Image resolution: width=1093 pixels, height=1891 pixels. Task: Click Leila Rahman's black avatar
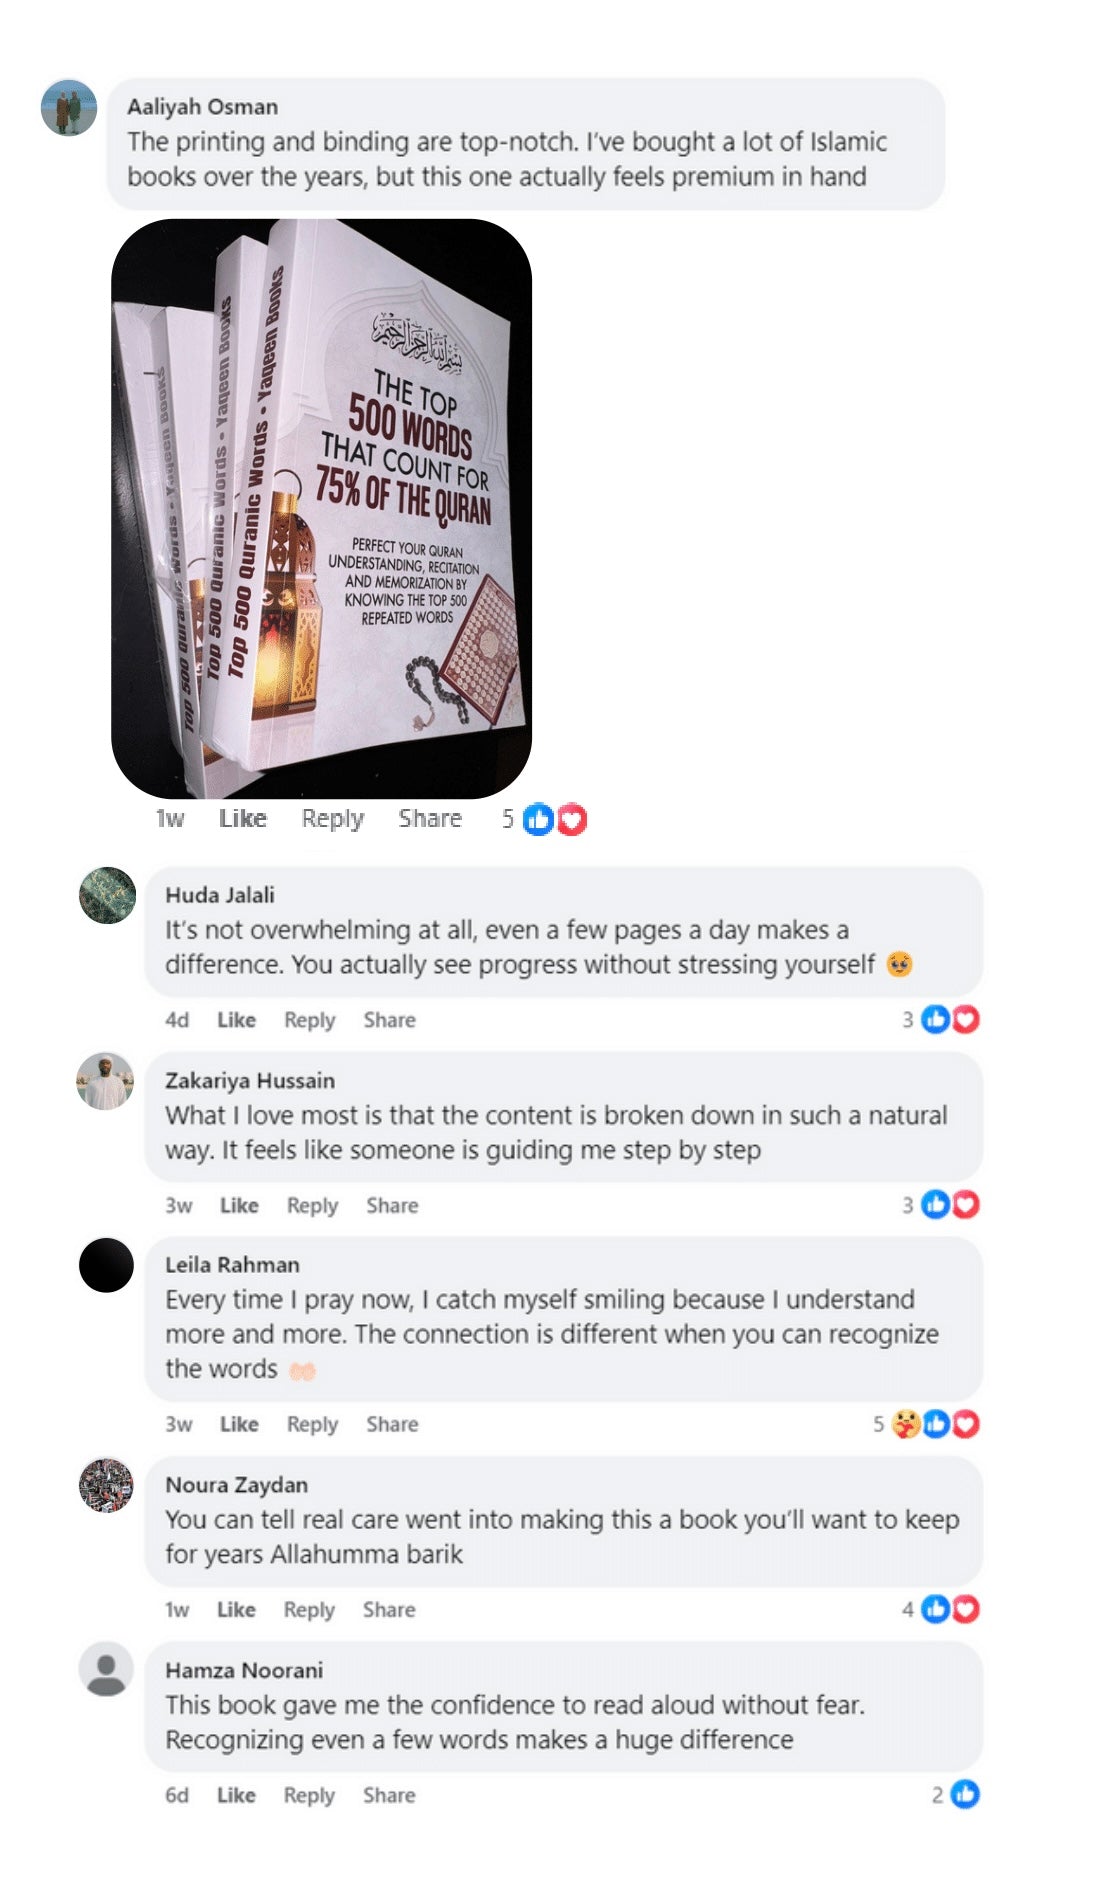pos(106,1265)
